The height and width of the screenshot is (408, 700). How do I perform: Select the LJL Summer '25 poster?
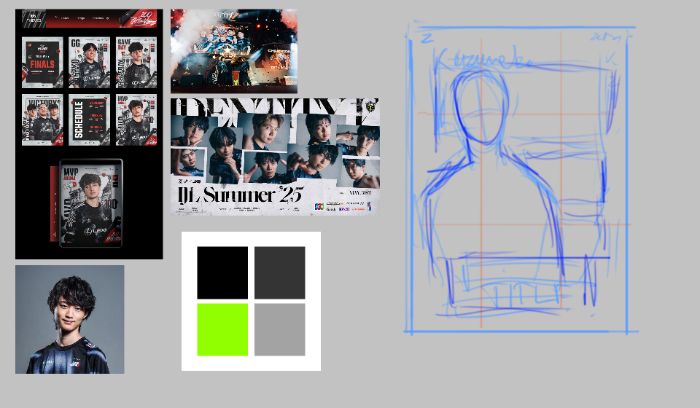(x=275, y=157)
